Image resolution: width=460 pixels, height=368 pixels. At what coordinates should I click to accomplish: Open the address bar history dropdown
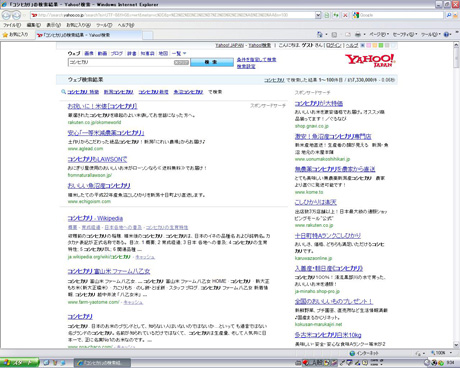[x=318, y=15]
